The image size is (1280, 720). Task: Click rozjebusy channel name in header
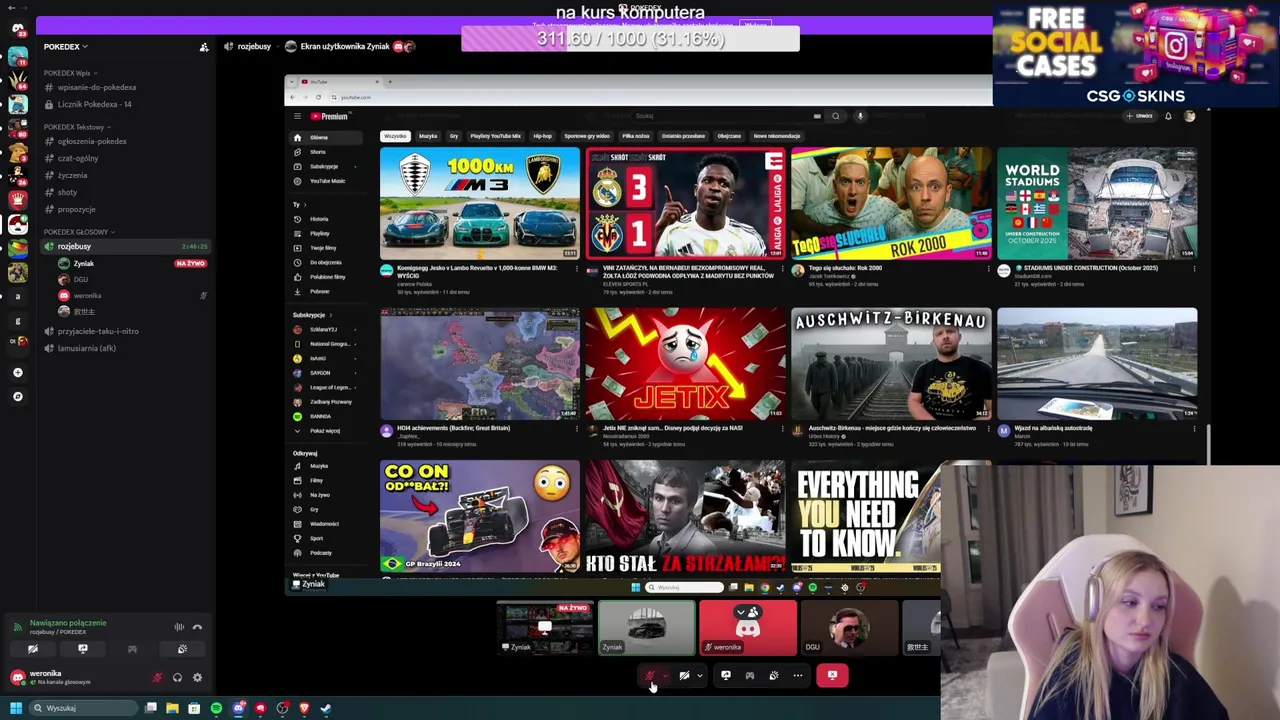254,47
